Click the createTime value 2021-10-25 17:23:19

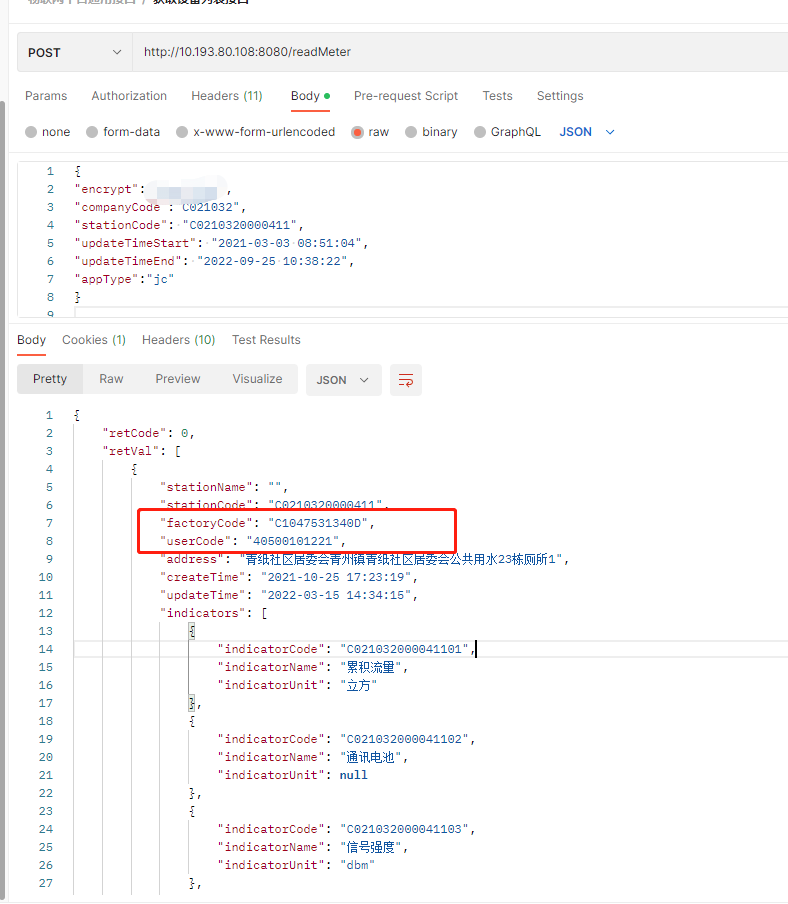336,577
